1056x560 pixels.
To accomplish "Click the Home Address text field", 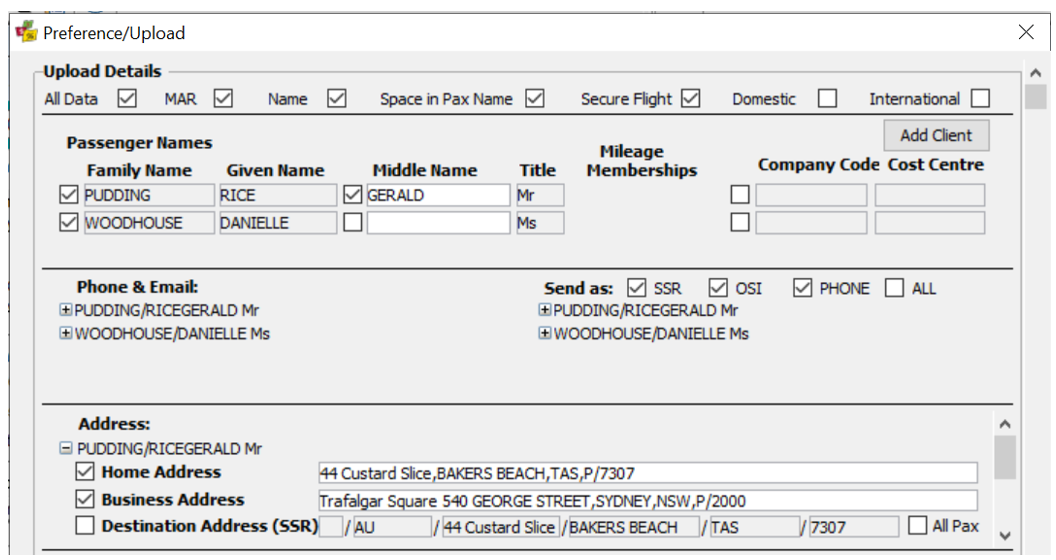I will pos(648,473).
